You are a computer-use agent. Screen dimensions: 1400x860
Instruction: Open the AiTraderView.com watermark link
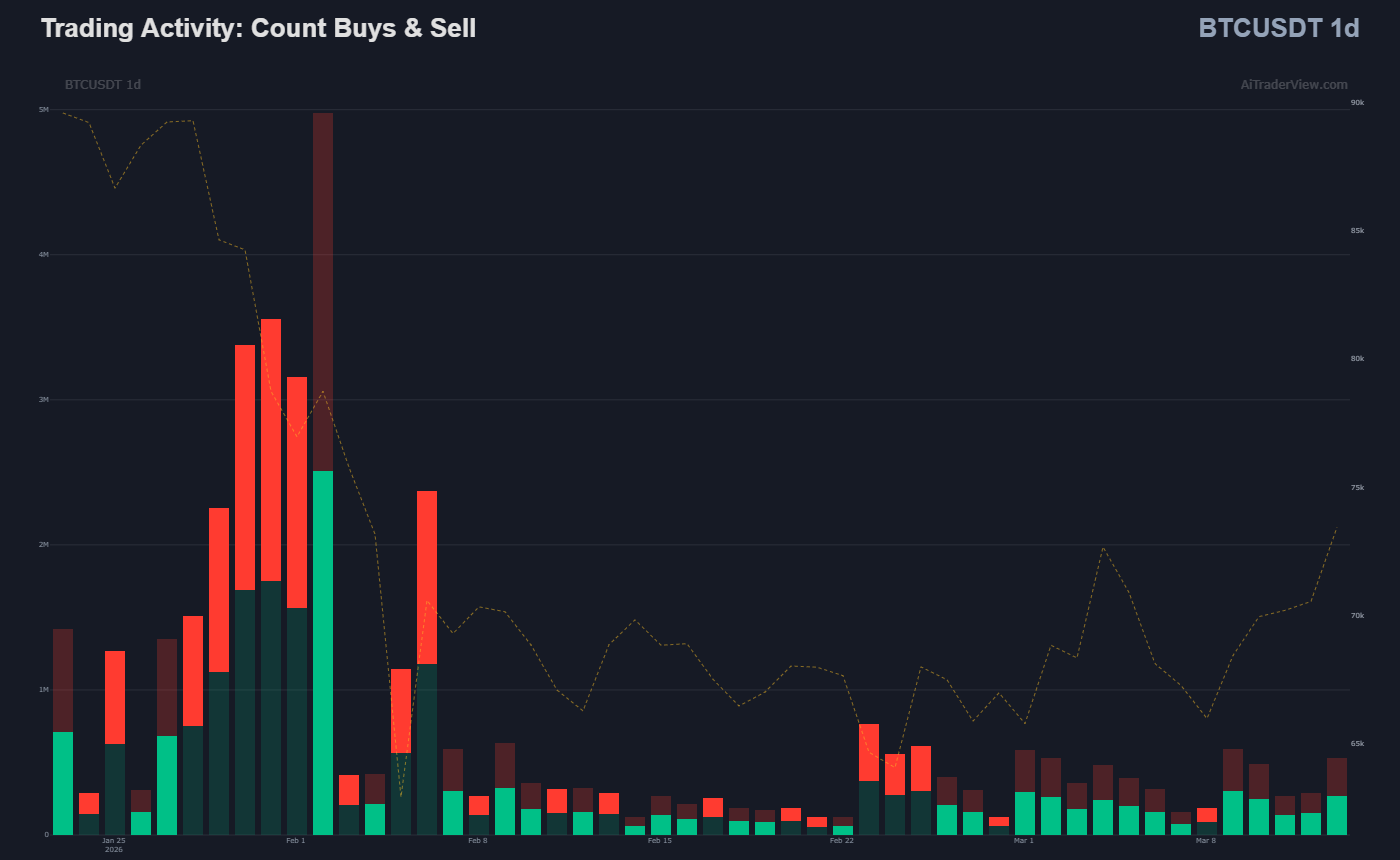[1293, 85]
